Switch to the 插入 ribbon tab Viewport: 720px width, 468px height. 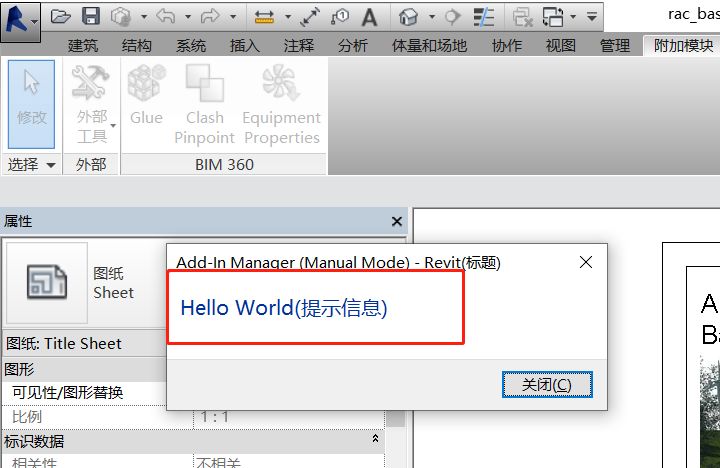[245, 45]
